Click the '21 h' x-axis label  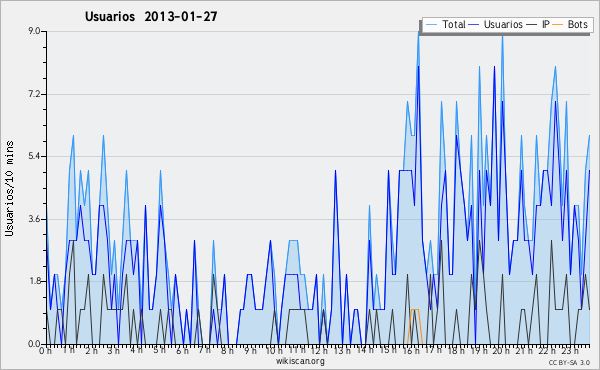(x=524, y=350)
